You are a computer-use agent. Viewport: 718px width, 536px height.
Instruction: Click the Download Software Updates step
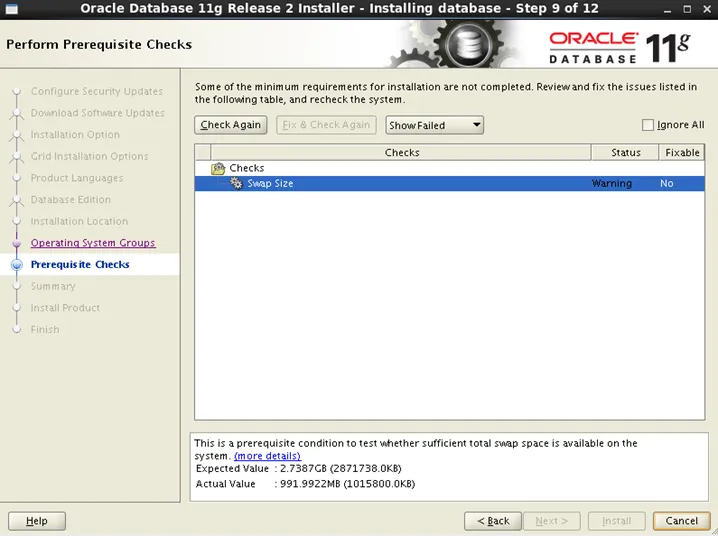(98, 113)
